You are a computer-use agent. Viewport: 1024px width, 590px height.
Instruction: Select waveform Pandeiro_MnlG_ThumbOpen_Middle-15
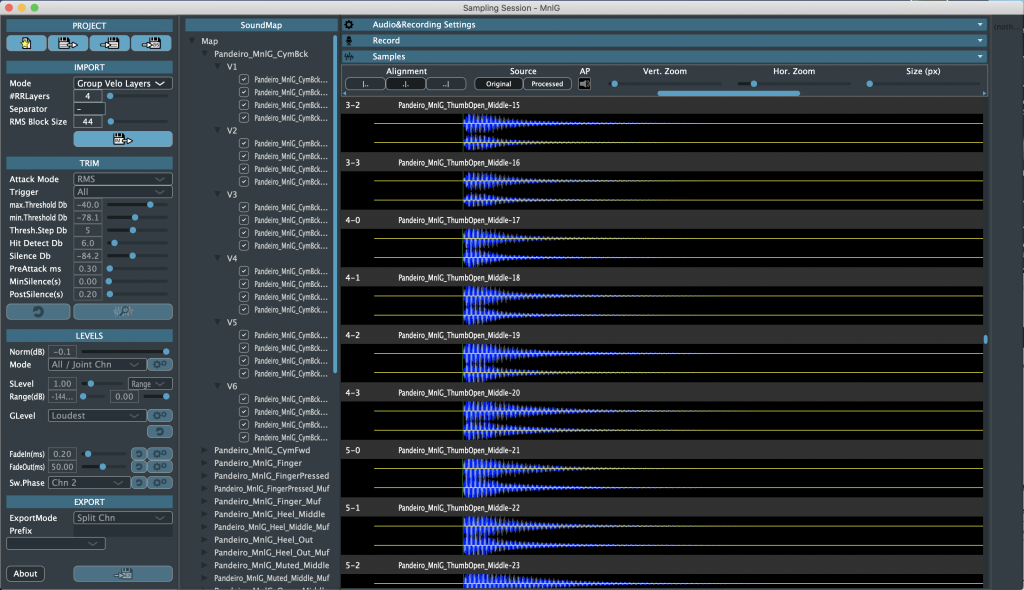pos(664,133)
